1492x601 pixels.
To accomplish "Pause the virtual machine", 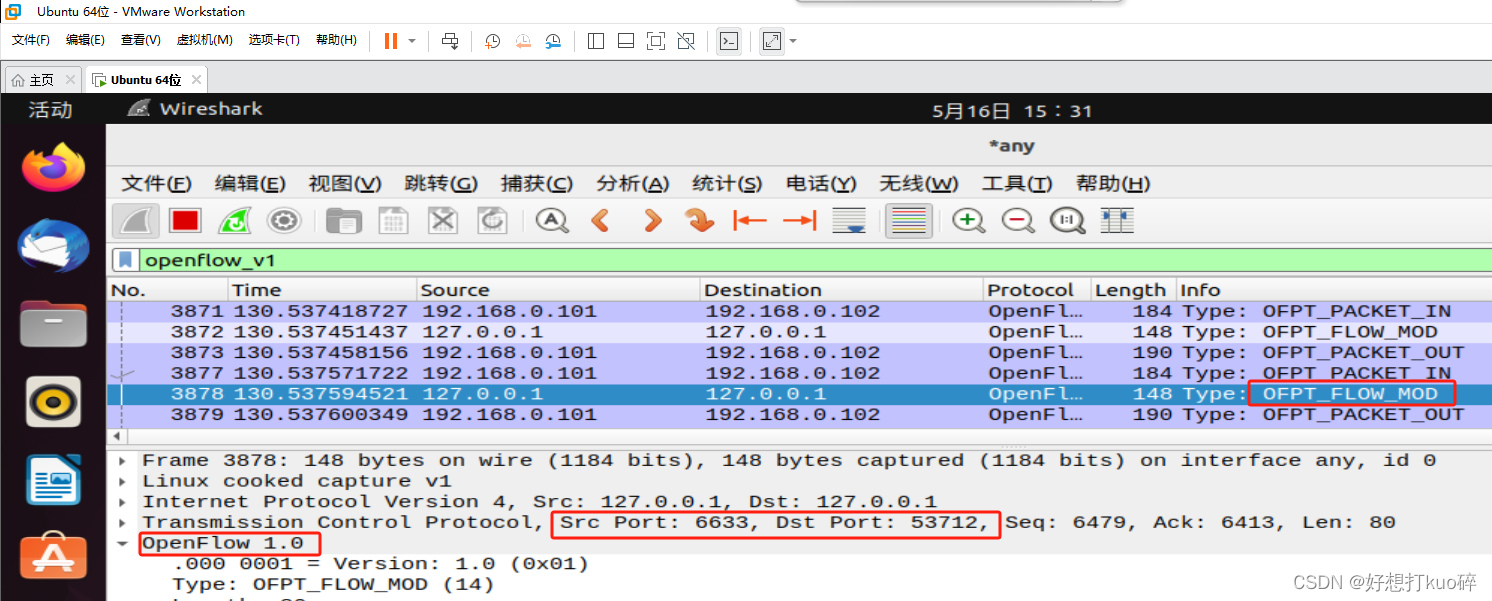I will pyautogui.click(x=391, y=41).
